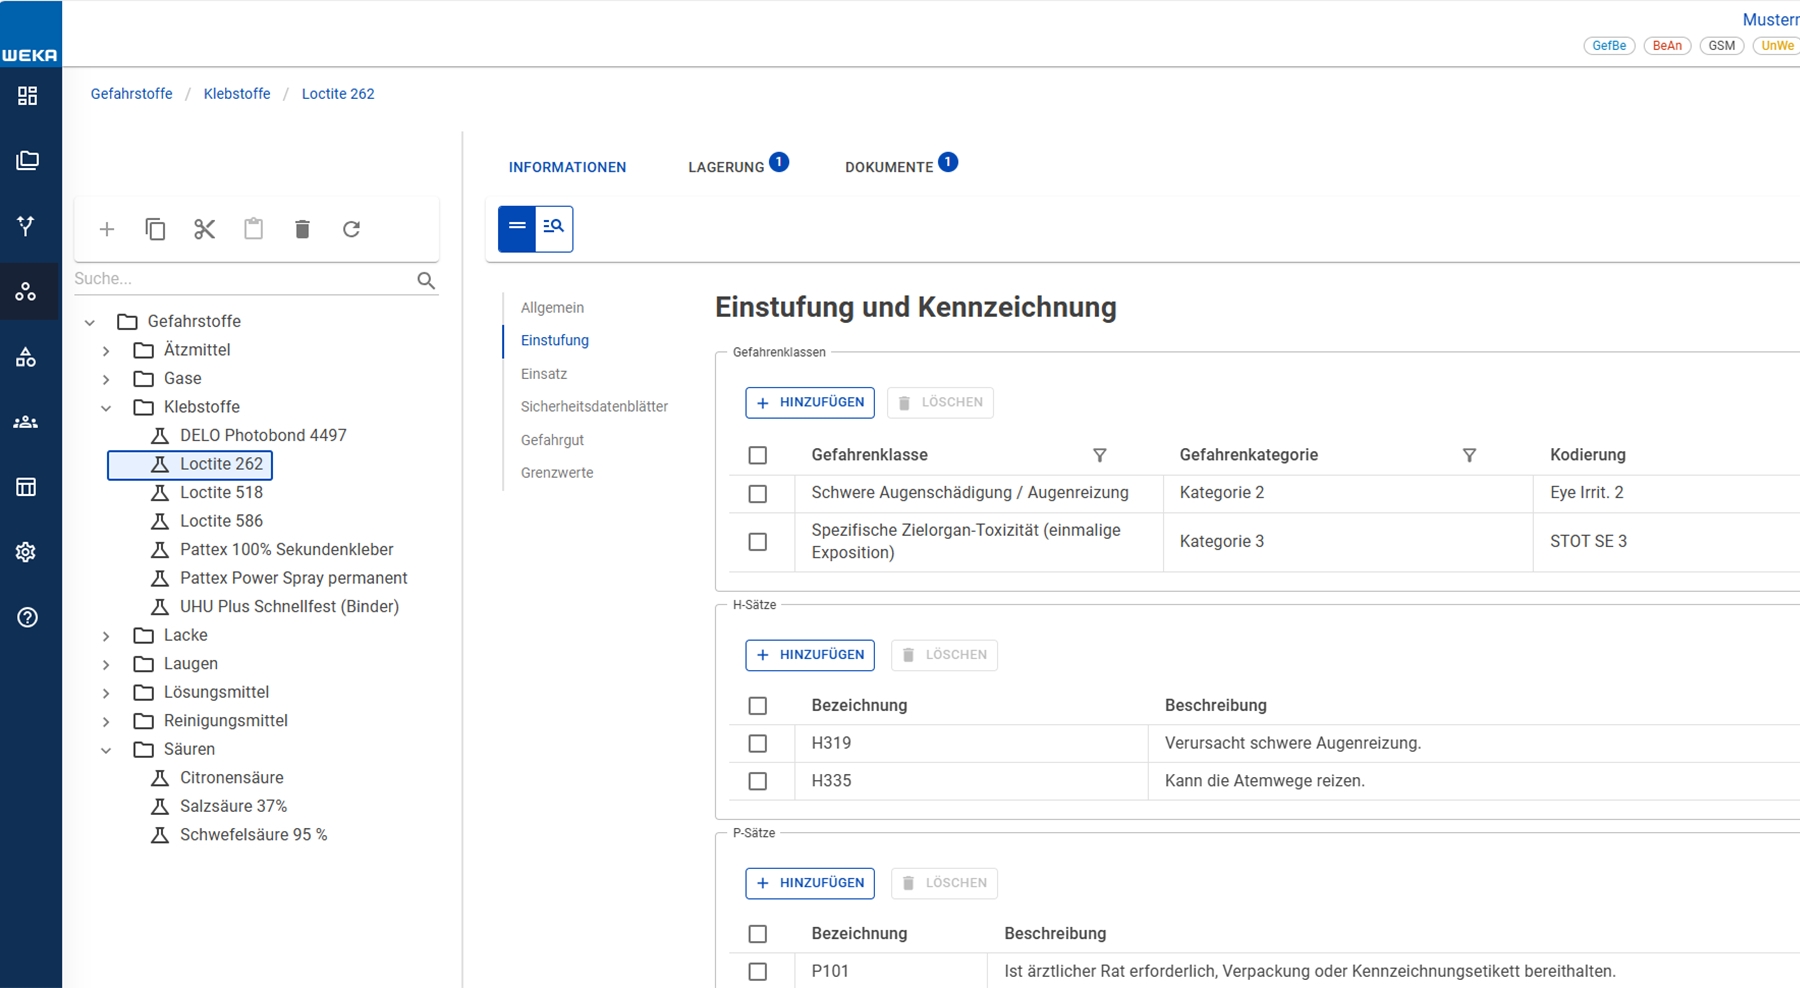The height and width of the screenshot is (988, 1800).
Task: Click the copy icon in tree toolbar
Action: (x=155, y=229)
